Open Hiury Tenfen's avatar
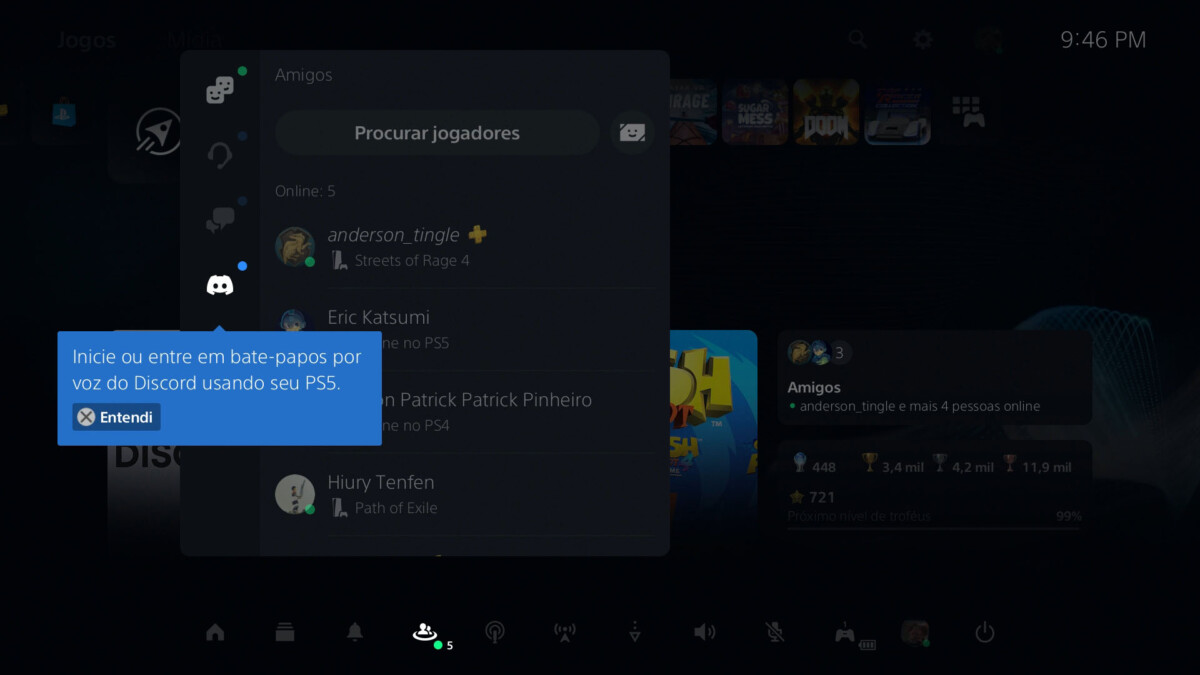The width and height of the screenshot is (1200, 675). [x=295, y=494]
